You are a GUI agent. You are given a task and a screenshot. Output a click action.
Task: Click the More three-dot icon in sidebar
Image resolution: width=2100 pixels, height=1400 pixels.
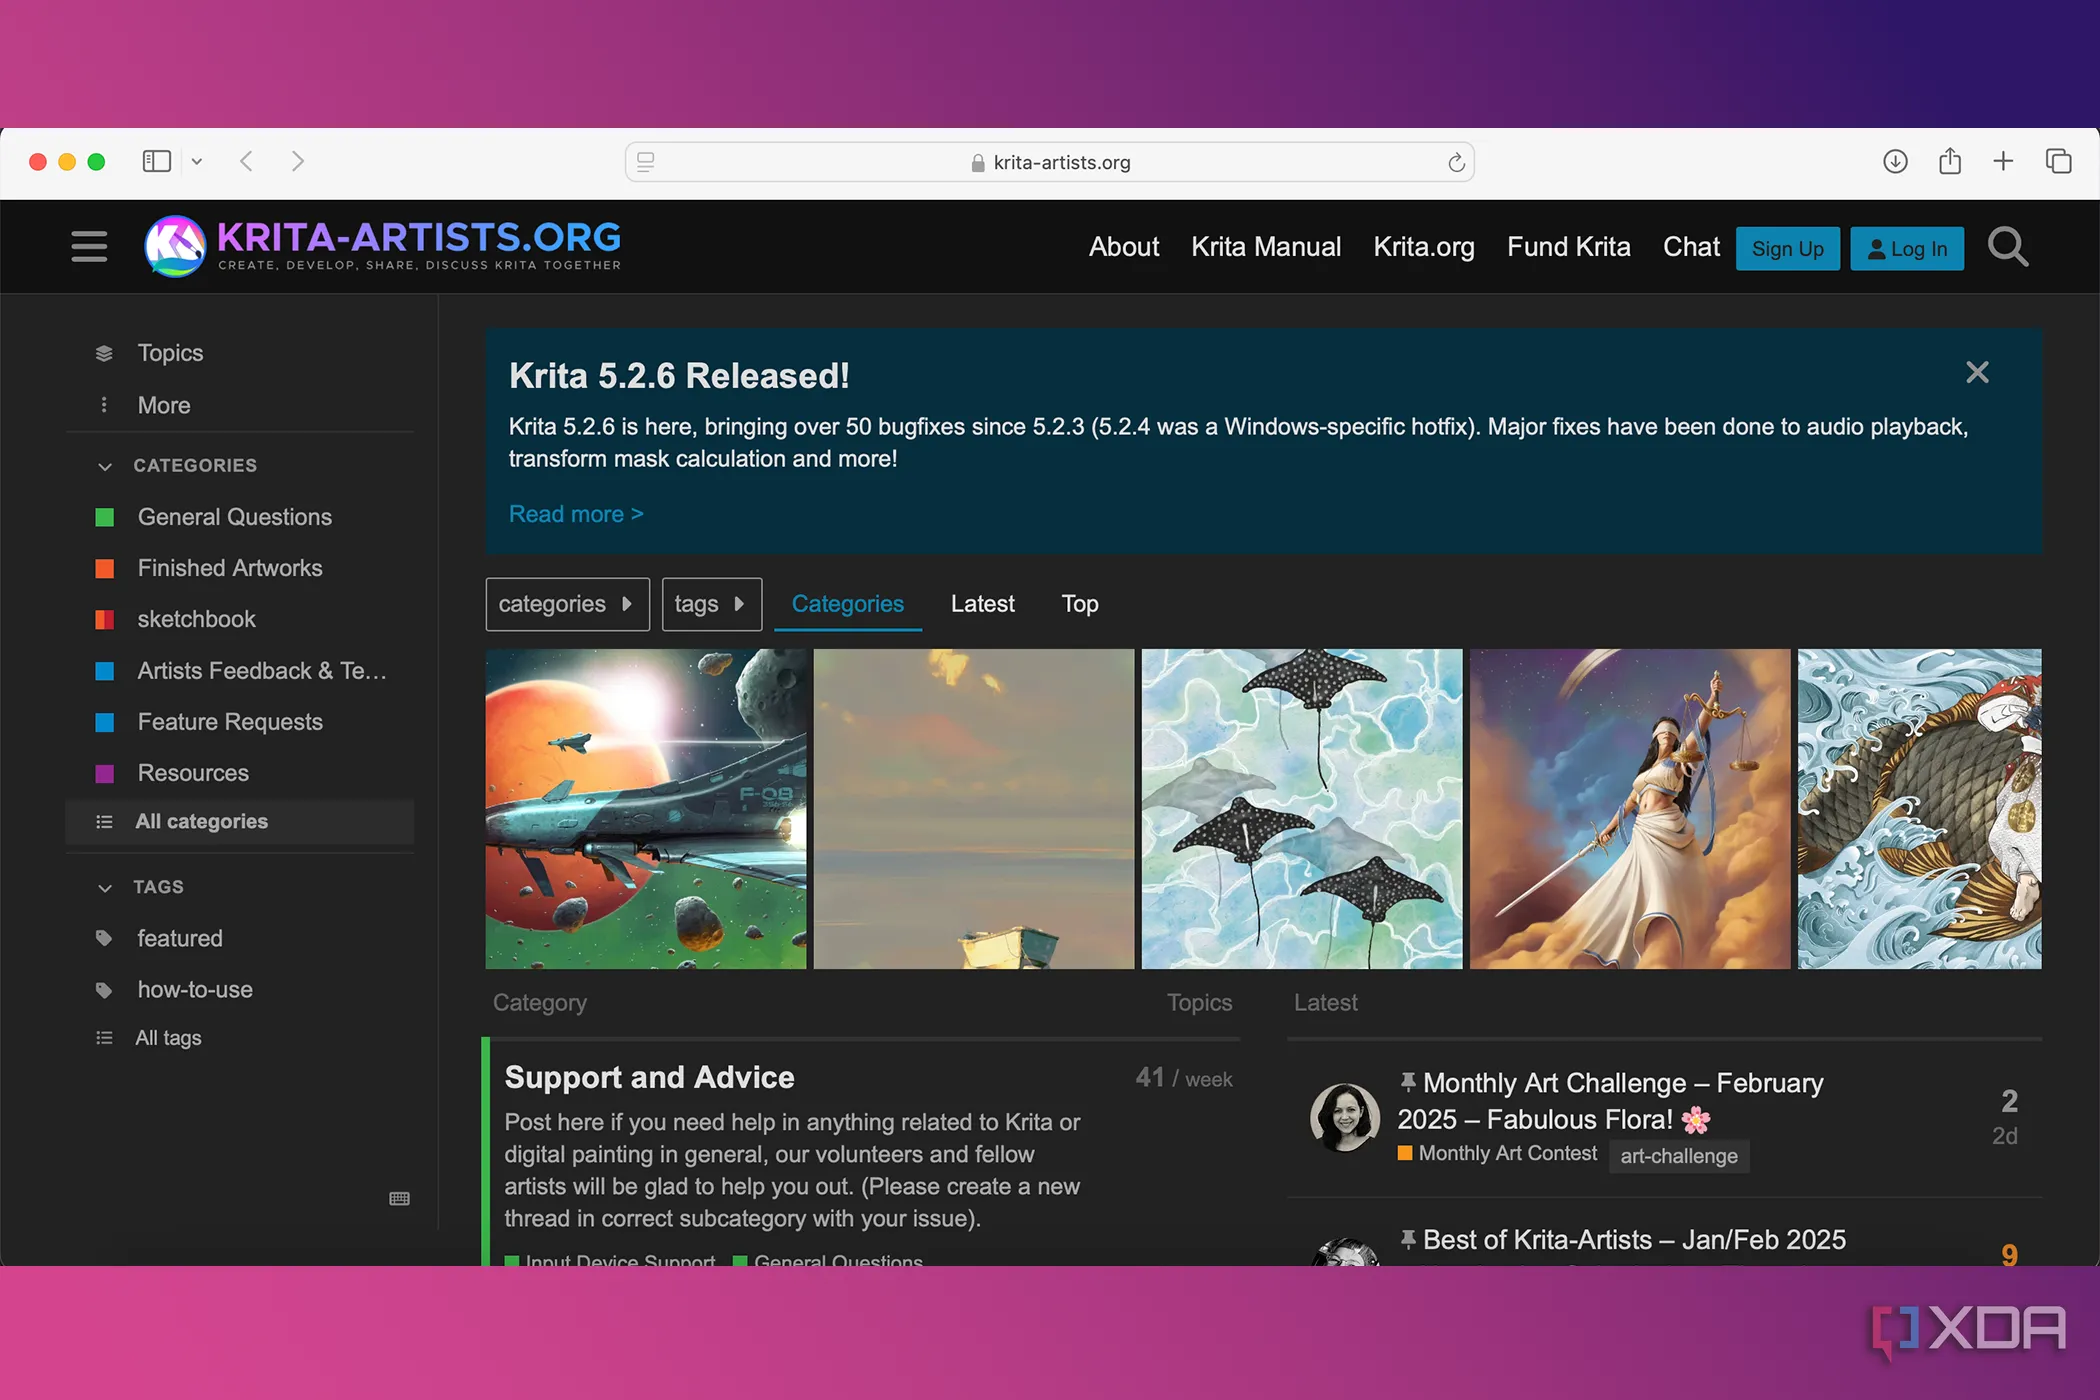[x=104, y=405]
